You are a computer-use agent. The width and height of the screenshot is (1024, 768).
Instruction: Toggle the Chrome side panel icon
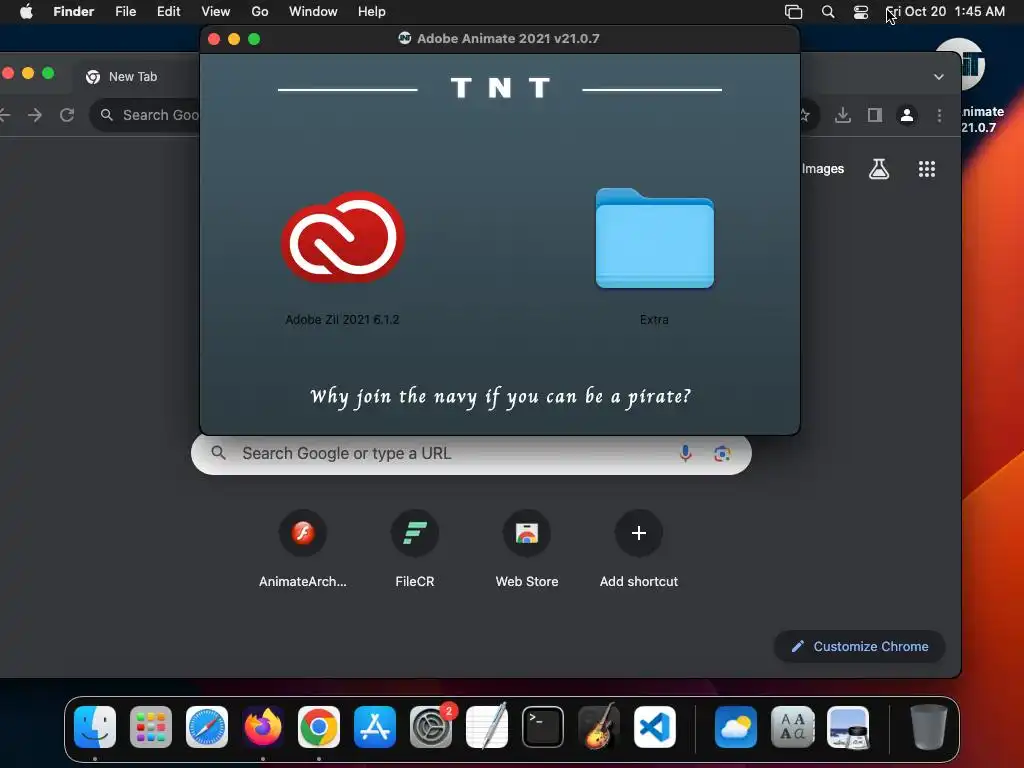[x=875, y=116]
